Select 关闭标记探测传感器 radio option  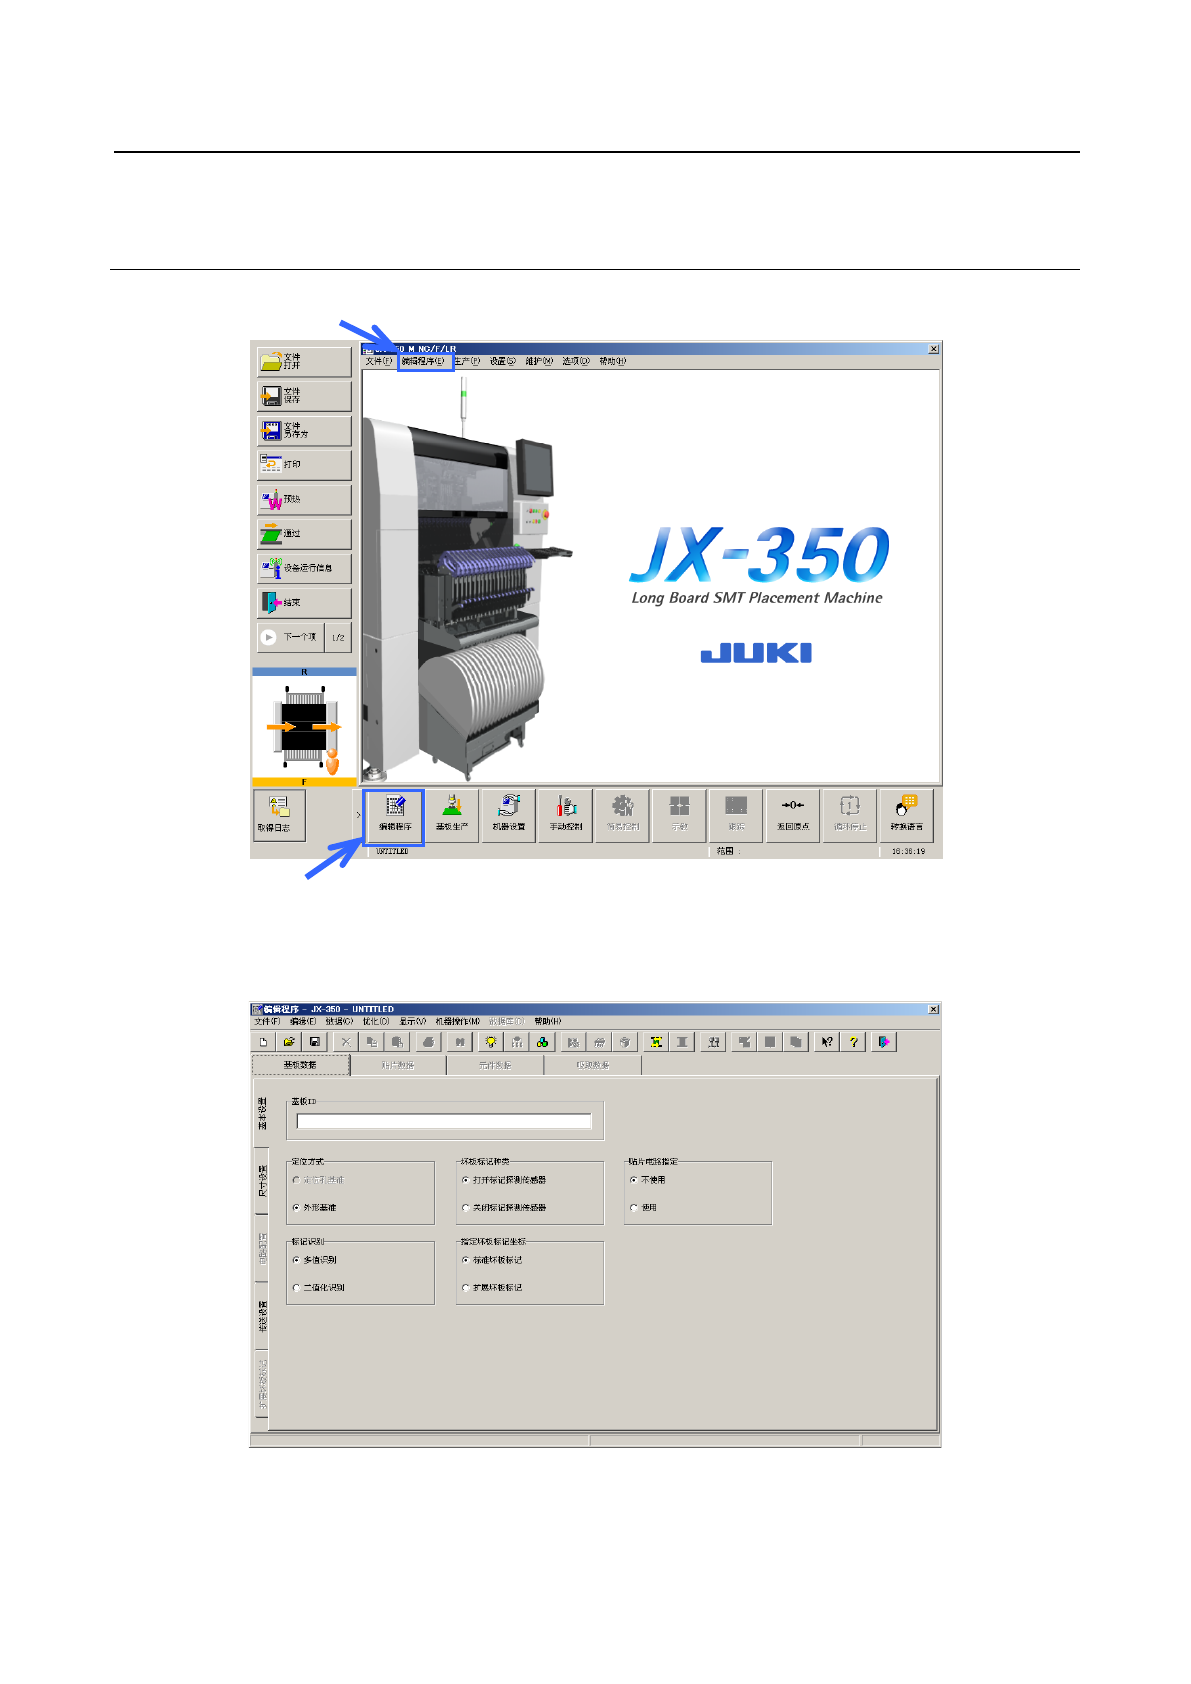[x=504, y=1208]
